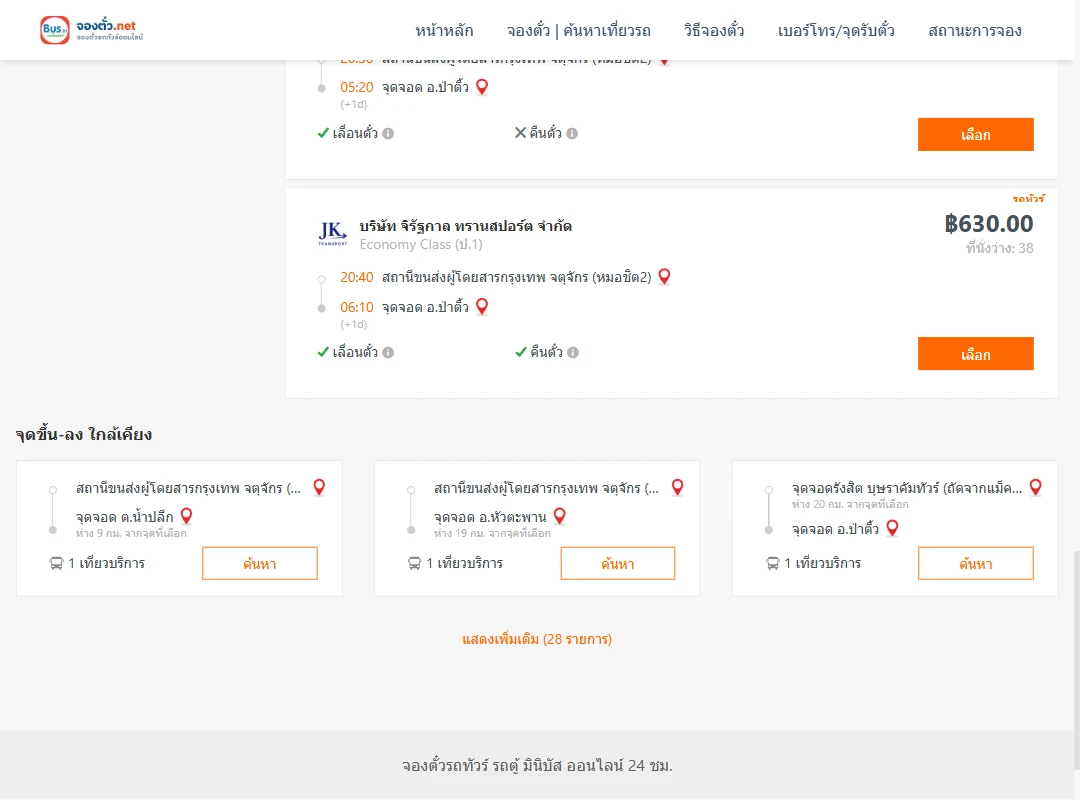The image size is (1080, 800).
Task: Go to หน้าหลัก home page
Action: tap(444, 30)
